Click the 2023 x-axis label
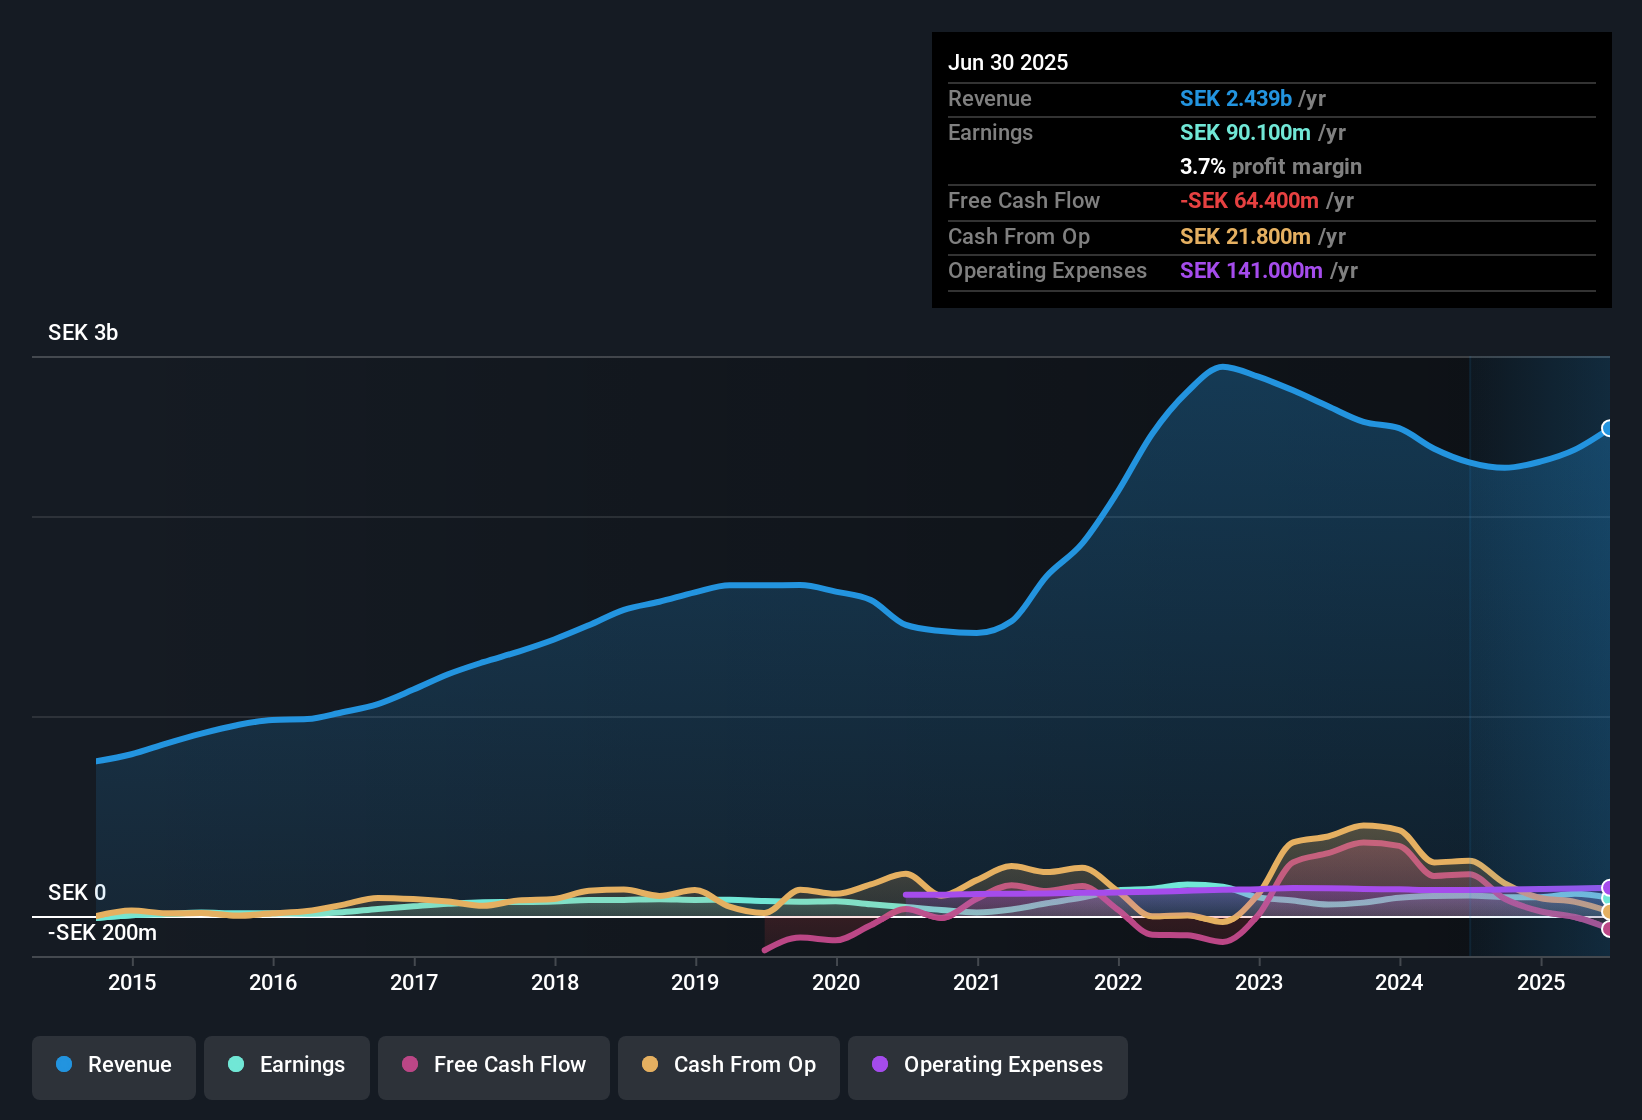This screenshot has width=1642, height=1120. click(x=1259, y=982)
